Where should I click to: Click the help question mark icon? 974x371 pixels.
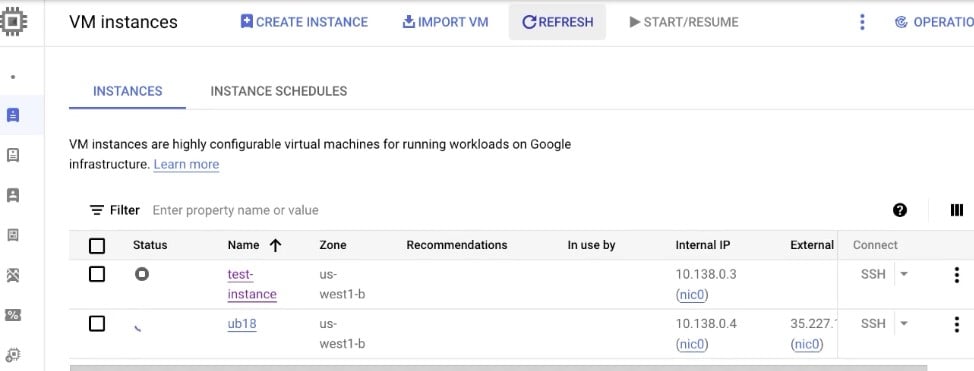[899, 210]
